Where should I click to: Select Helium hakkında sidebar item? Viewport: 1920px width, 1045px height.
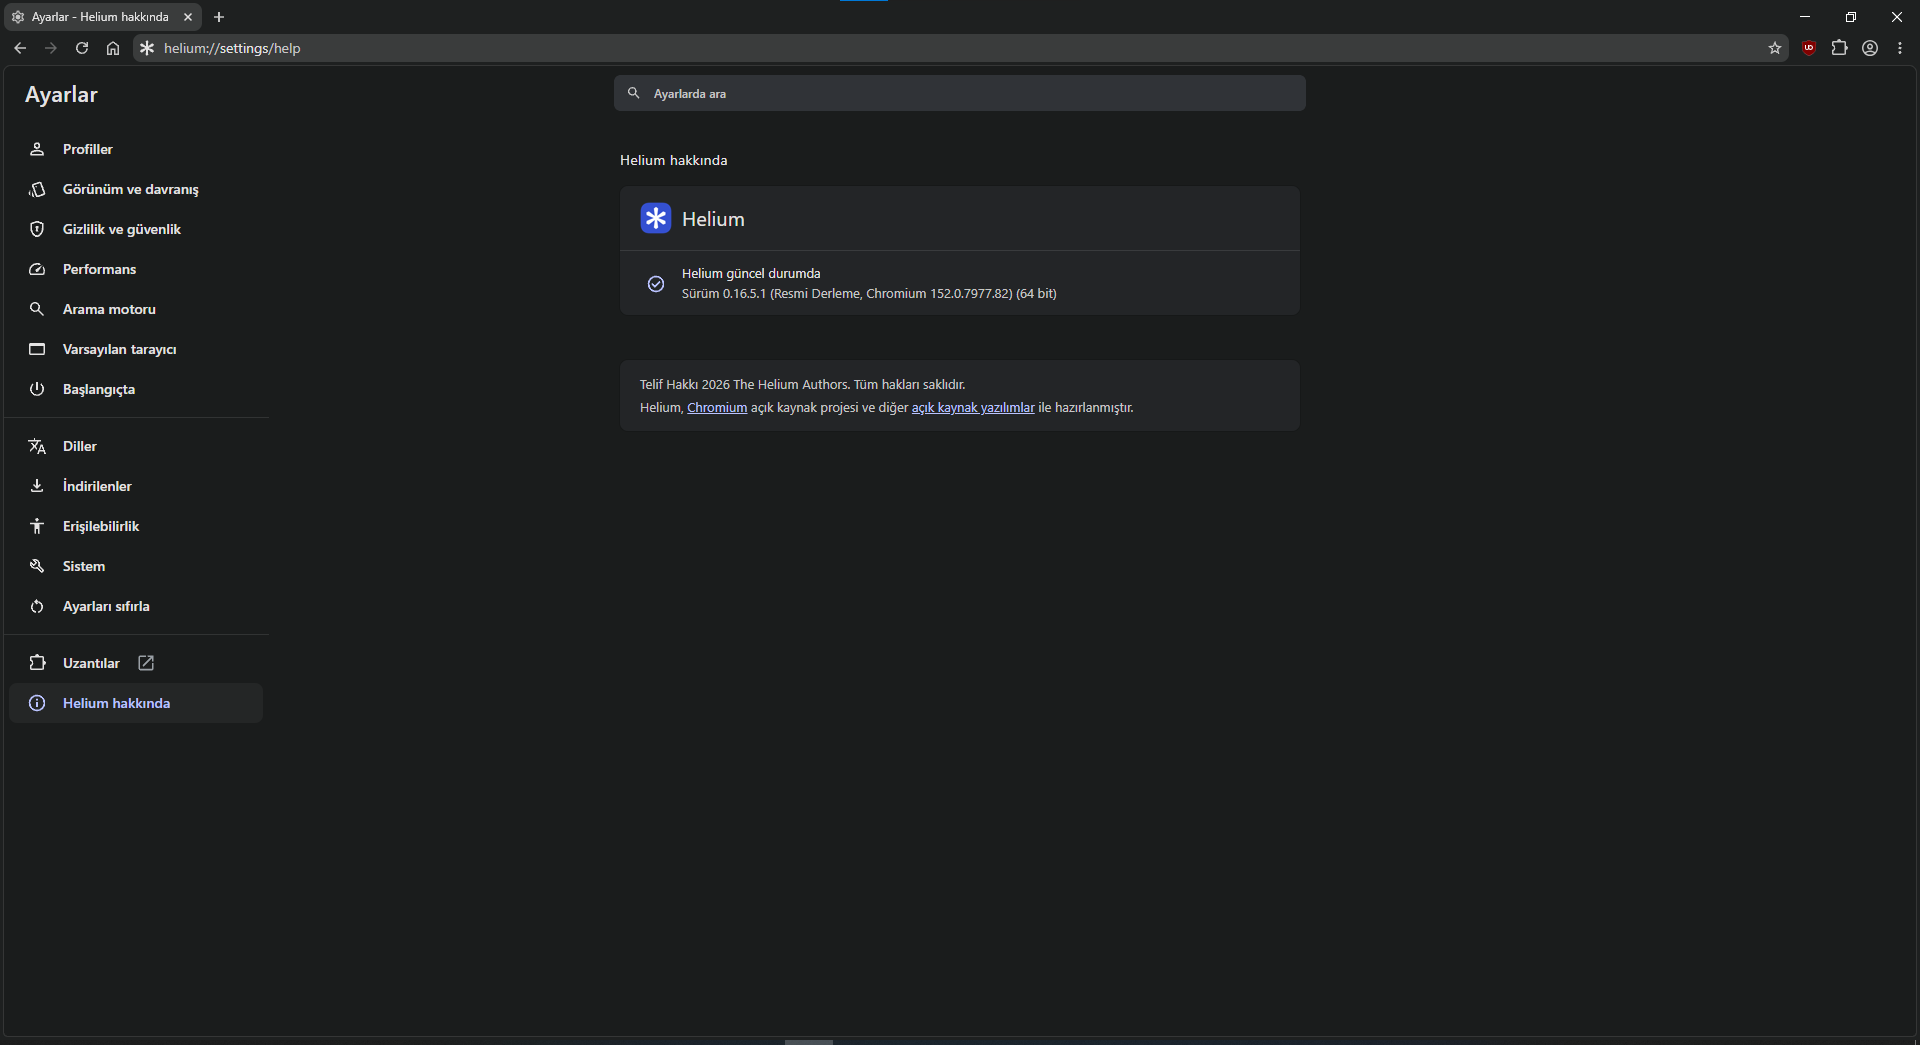coord(136,703)
